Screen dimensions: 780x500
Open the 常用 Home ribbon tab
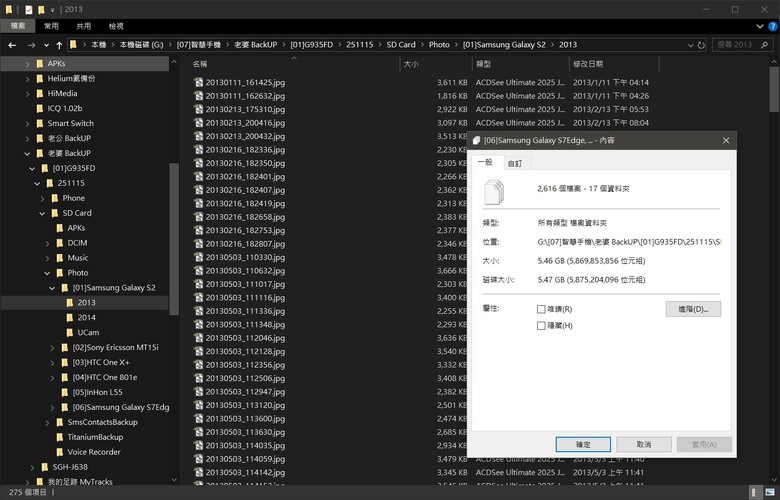[x=51, y=26]
